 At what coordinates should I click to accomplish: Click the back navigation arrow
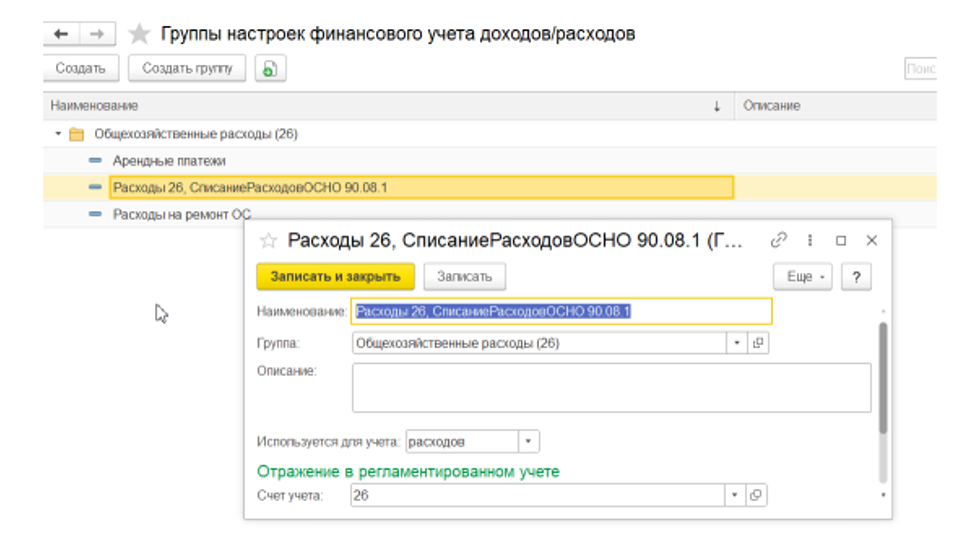pyautogui.click(x=61, y=34)
